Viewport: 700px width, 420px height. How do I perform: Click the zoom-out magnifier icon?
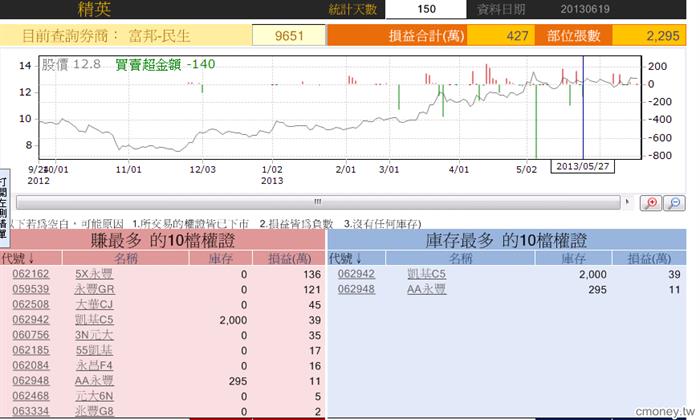[x=674, y=203]
